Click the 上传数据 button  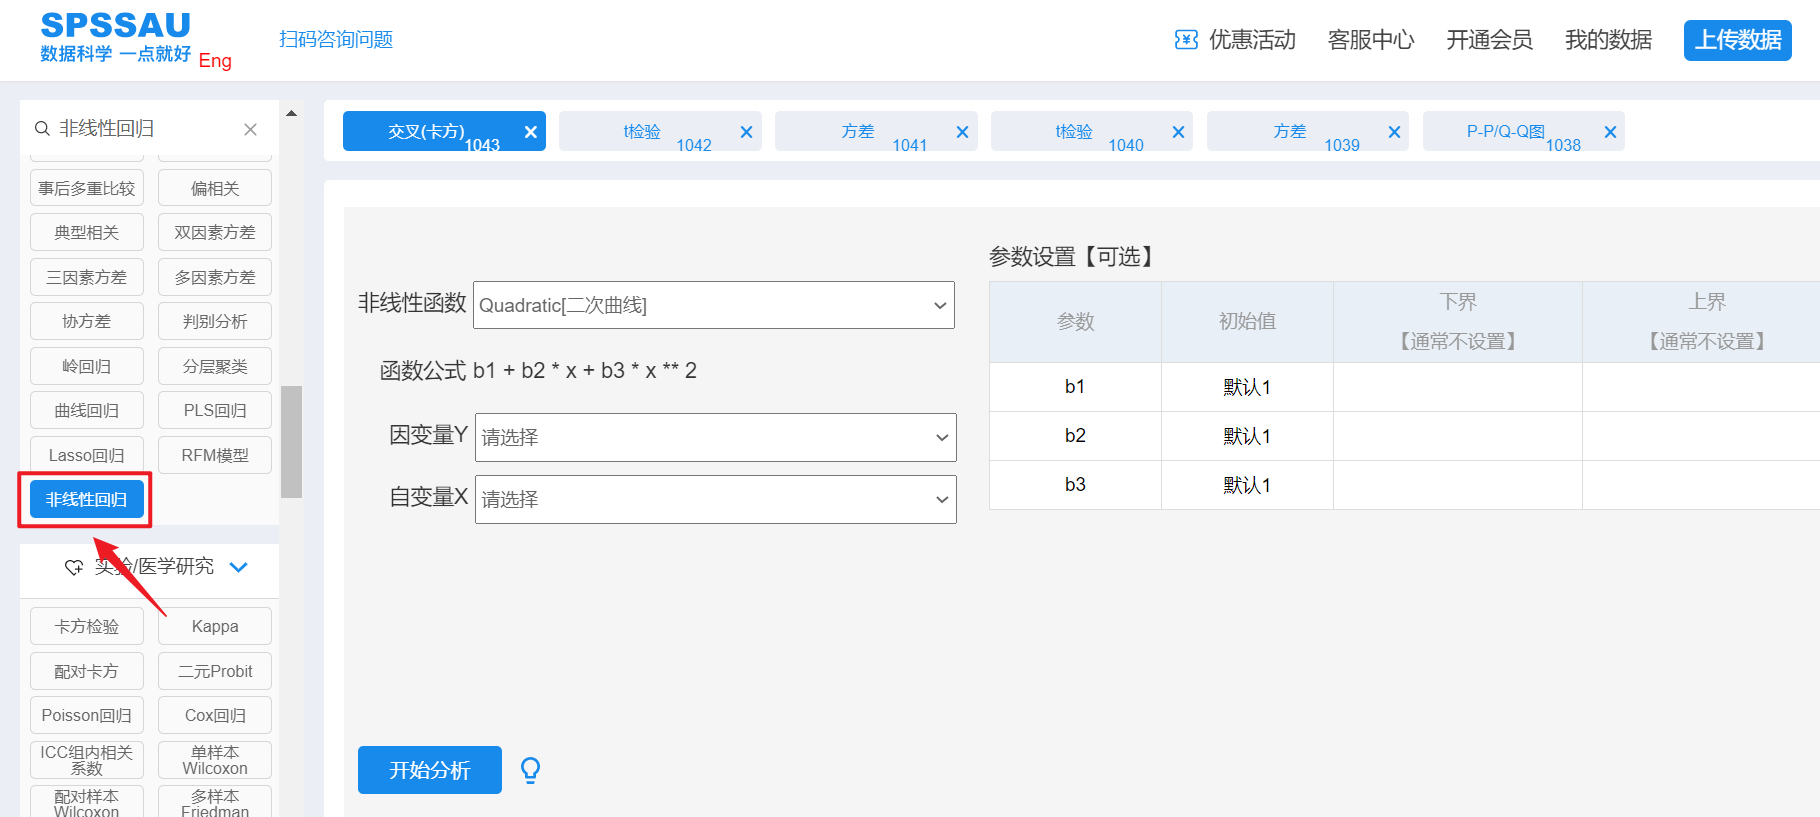pyautogui.click(x=1737, y=40)
